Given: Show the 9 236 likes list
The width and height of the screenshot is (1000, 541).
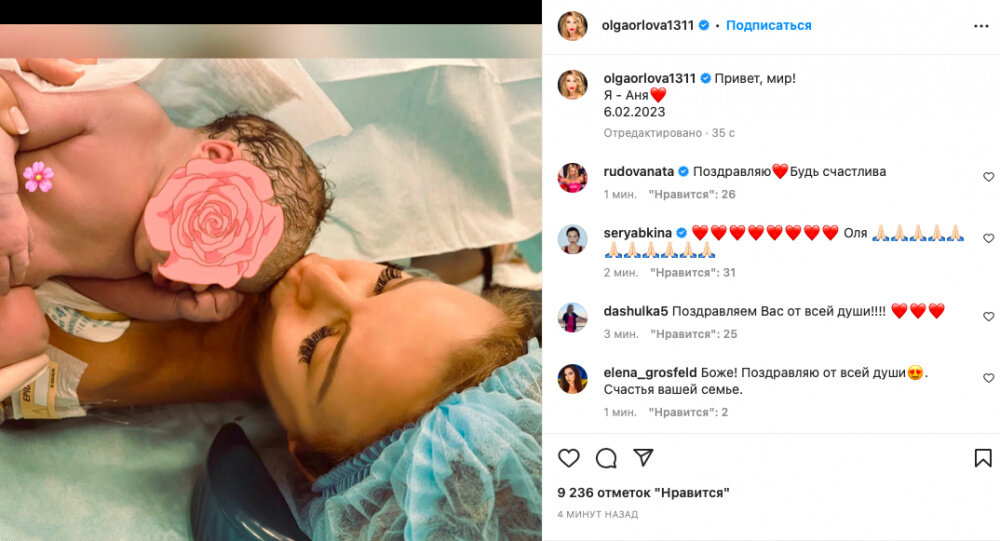Looking at the screenshot, I should point(643,493).
